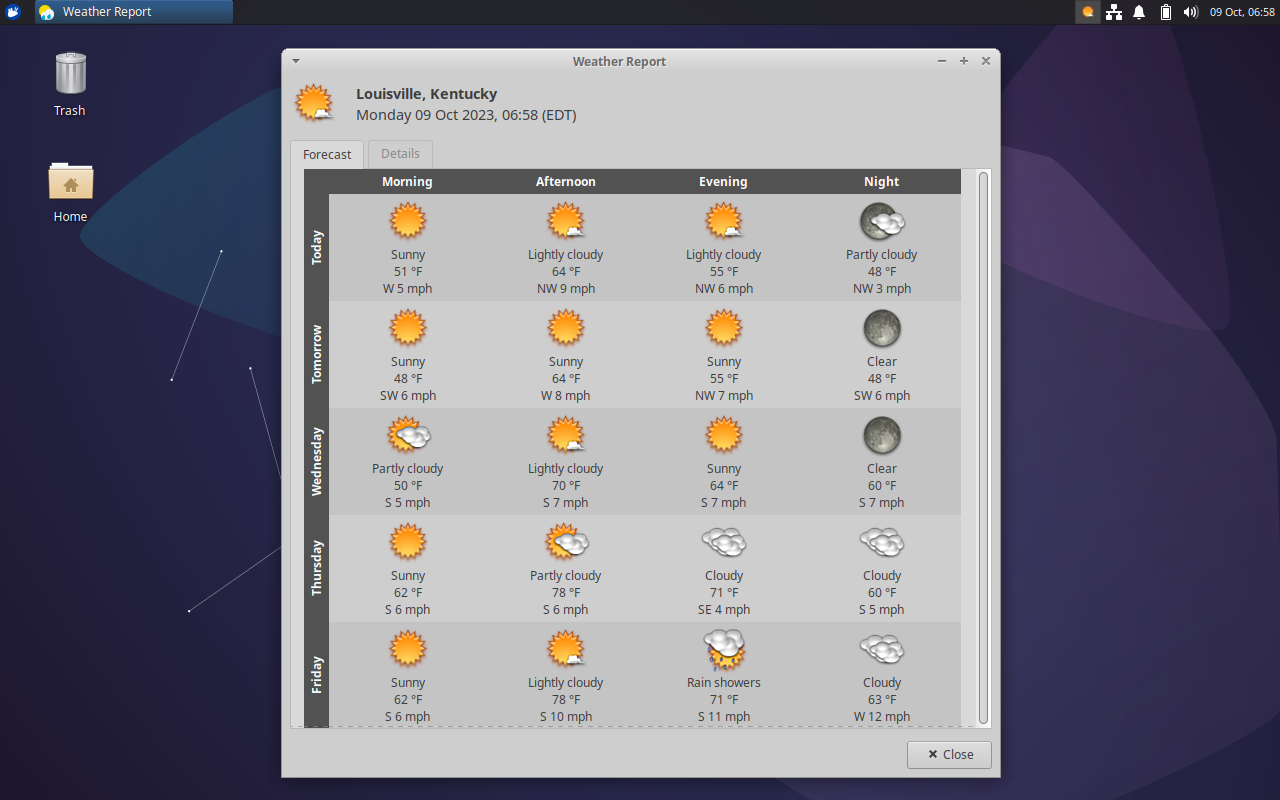
Task: Click the sunny icon for Tomorrow Evening
Action: click(x=724, y=328)
